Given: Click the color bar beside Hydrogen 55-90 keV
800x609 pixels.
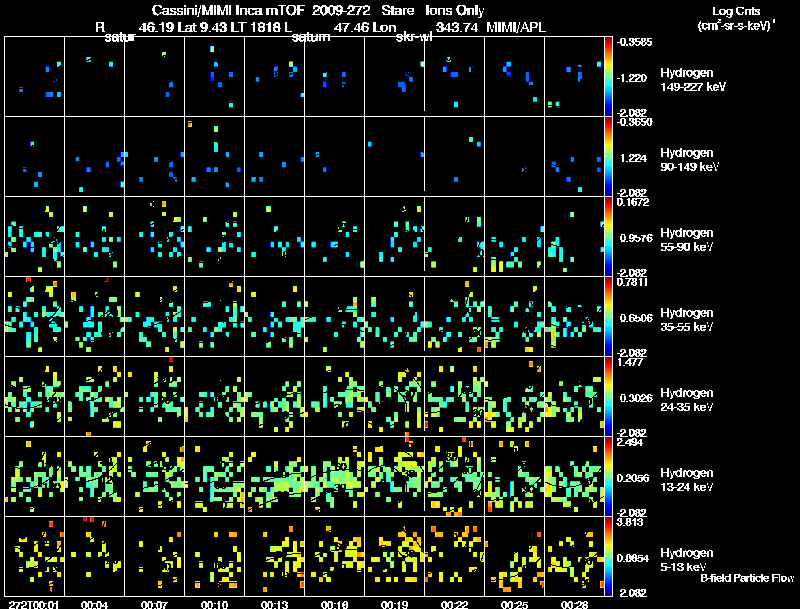Looking at the screenshot, I should pos(608,237).
